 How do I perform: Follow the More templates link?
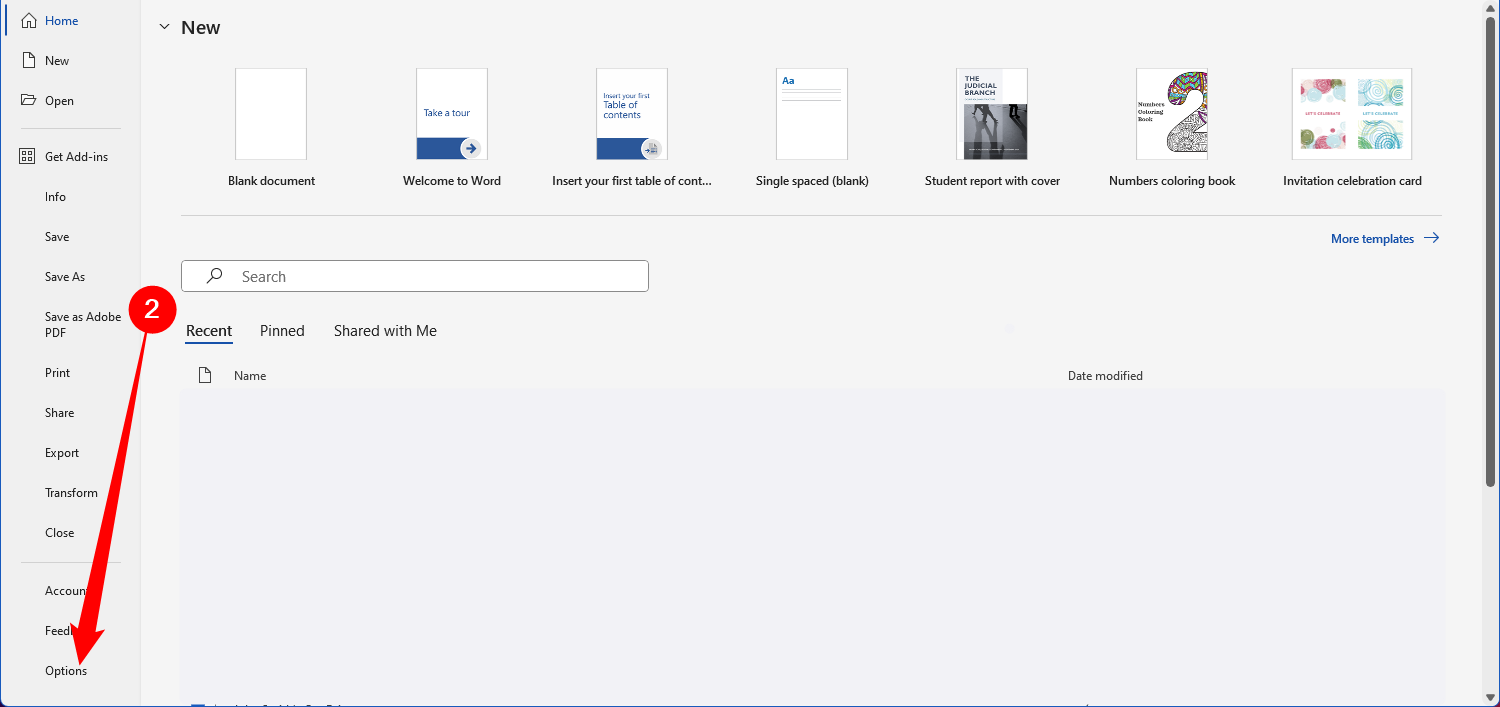pyautogui.click(x=1372, y=239)
